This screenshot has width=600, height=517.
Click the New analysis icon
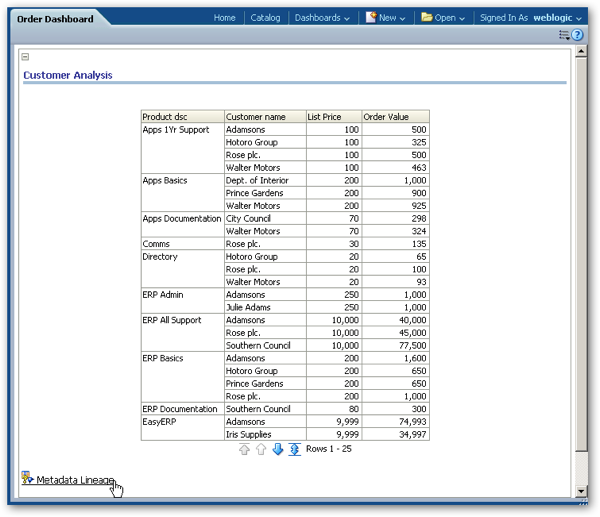click(x=371, y=17)
